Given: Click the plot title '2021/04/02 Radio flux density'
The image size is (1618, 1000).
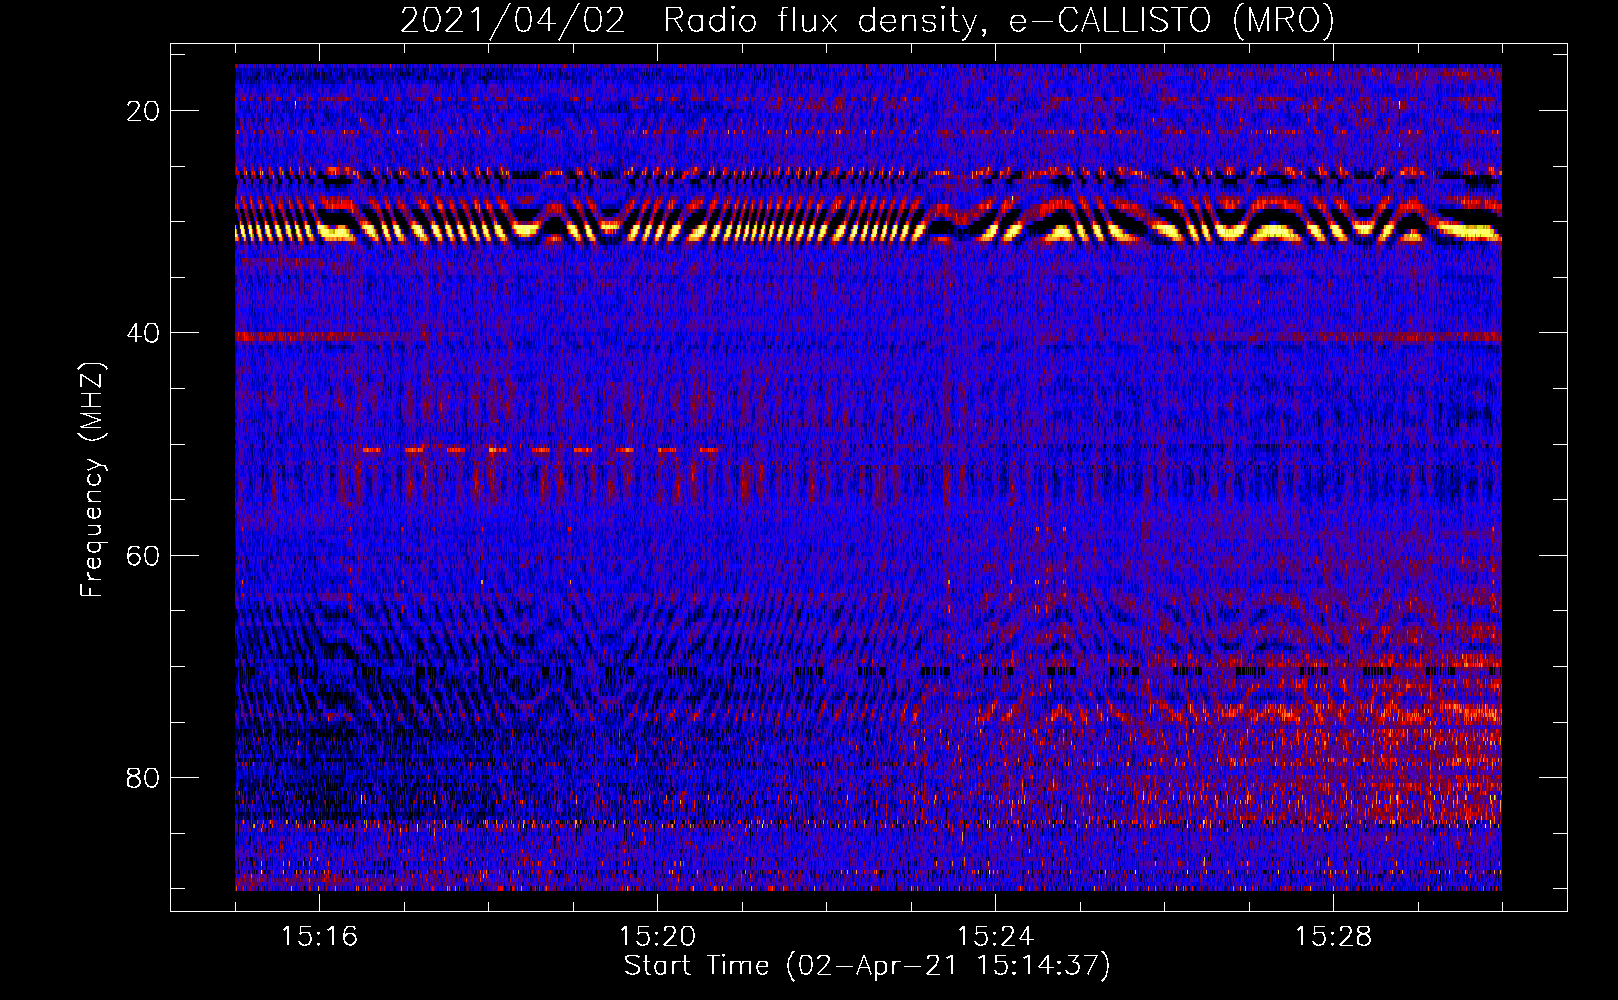Looking at the screenshot, I should pyautogui.click(x=867, y=21).
